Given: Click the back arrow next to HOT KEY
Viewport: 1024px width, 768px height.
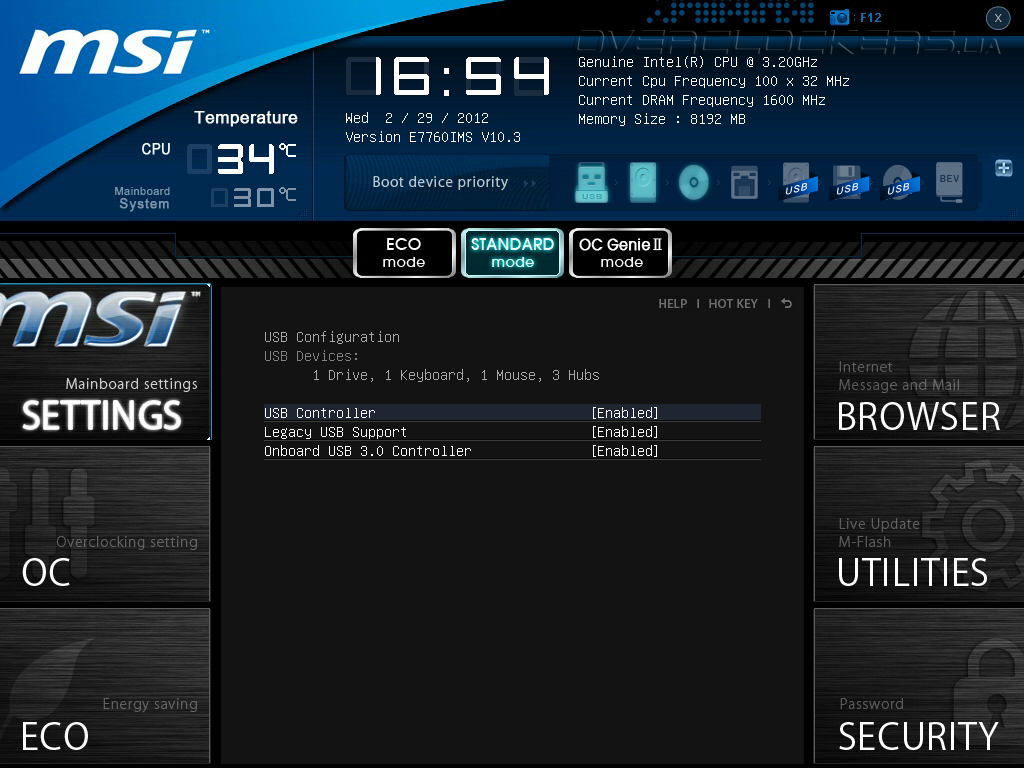Looking at the screenshot, I should (787, 304).
